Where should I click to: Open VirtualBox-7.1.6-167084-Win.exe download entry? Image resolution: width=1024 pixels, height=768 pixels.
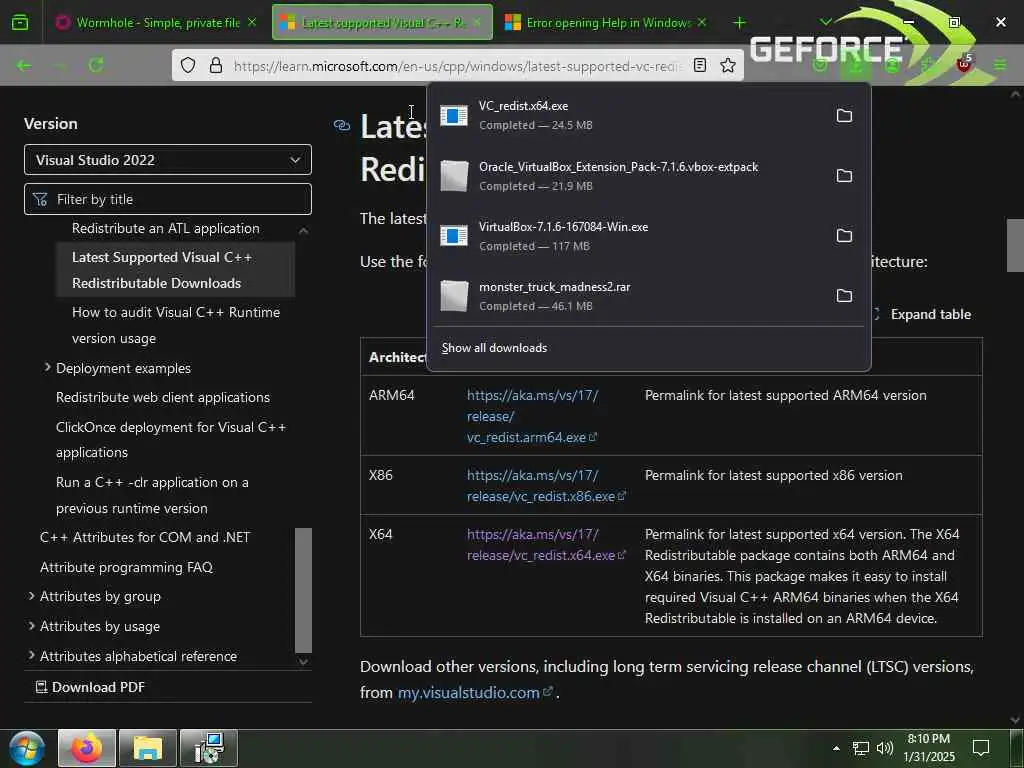tap(627, 236)
